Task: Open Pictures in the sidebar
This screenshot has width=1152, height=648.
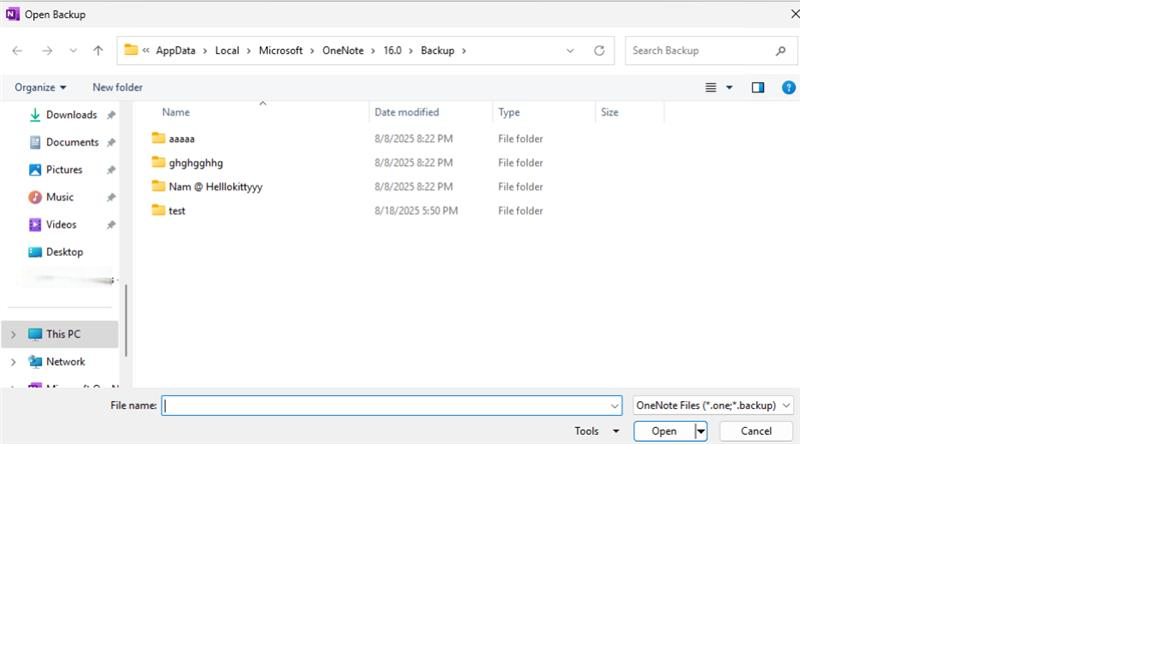Action: (64, 170)
